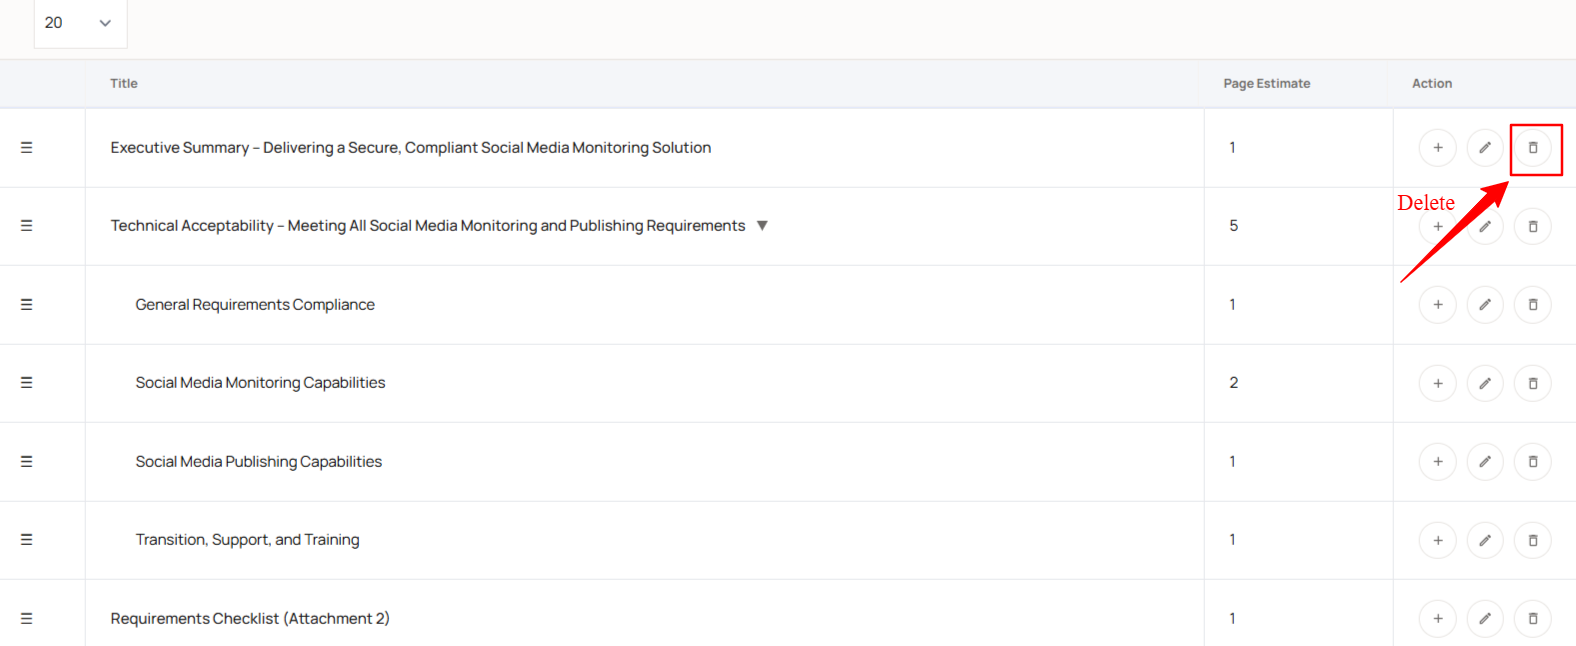Click the drag handle for Transition, Support, and Training

27,540
